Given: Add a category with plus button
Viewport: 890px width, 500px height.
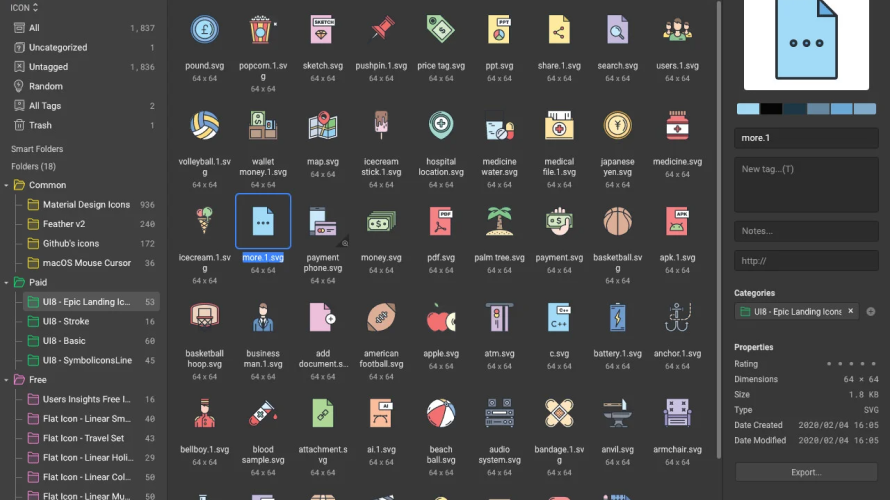Looking at the screenshot, I should coord(870,312).
